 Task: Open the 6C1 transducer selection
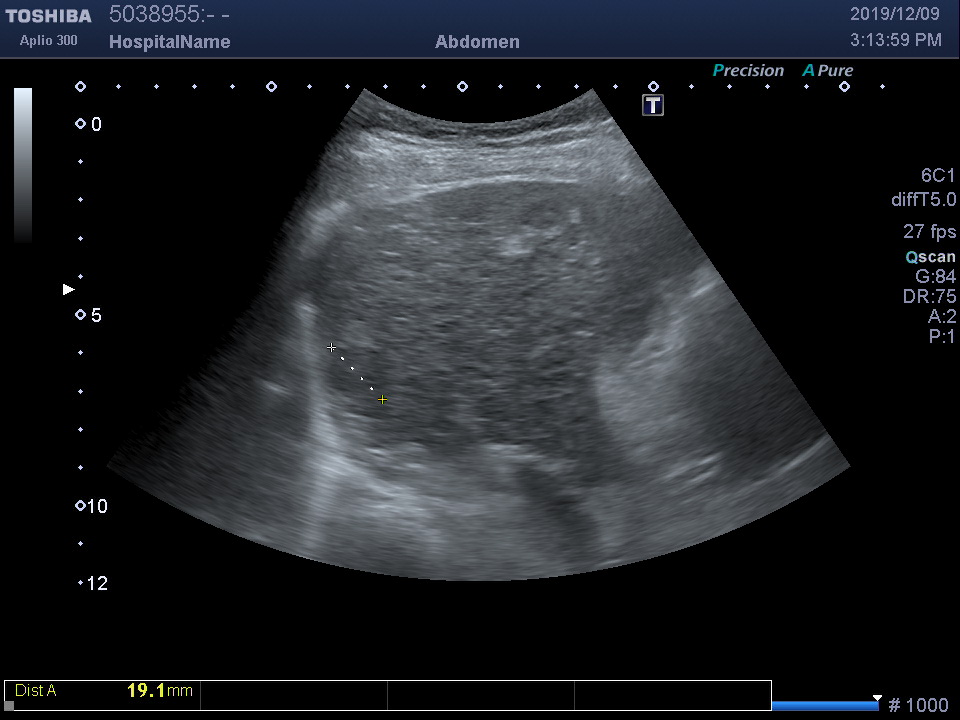tap(938, 175)
